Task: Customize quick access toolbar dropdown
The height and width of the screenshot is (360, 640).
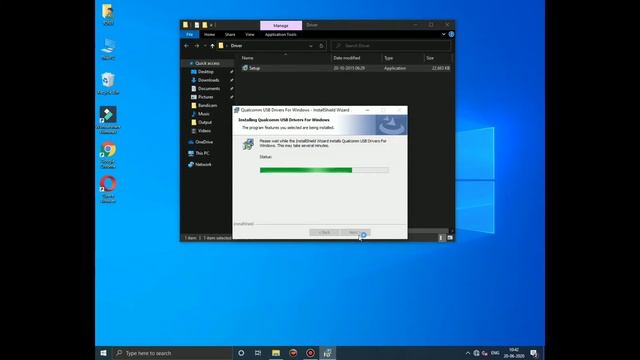Action: coord(211,25)
